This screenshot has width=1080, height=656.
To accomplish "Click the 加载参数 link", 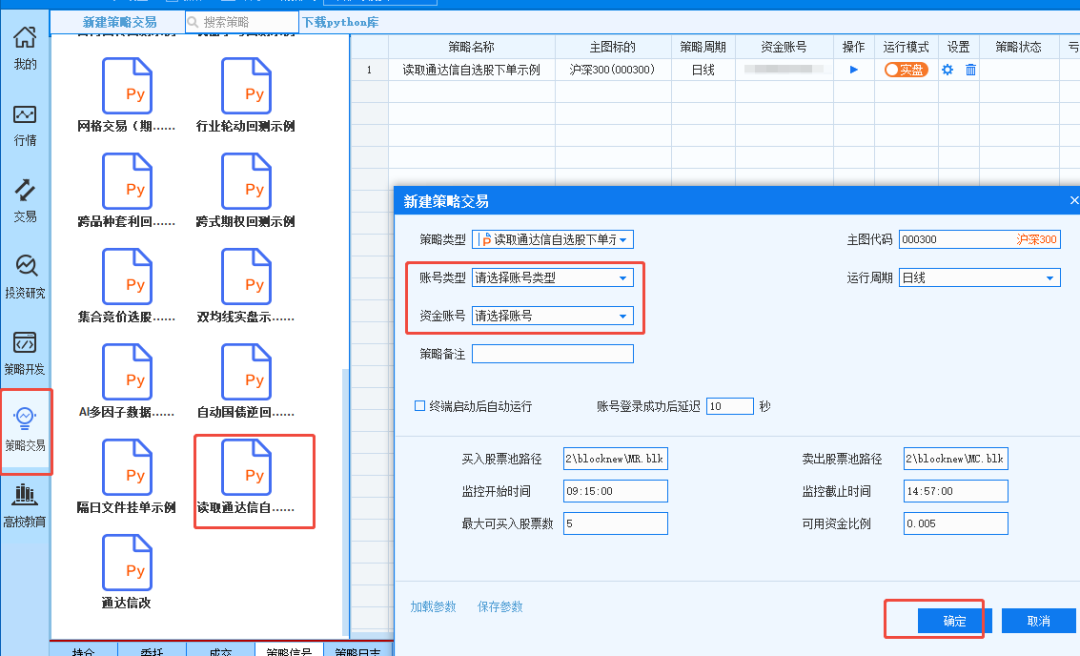I will coord(433,606).
